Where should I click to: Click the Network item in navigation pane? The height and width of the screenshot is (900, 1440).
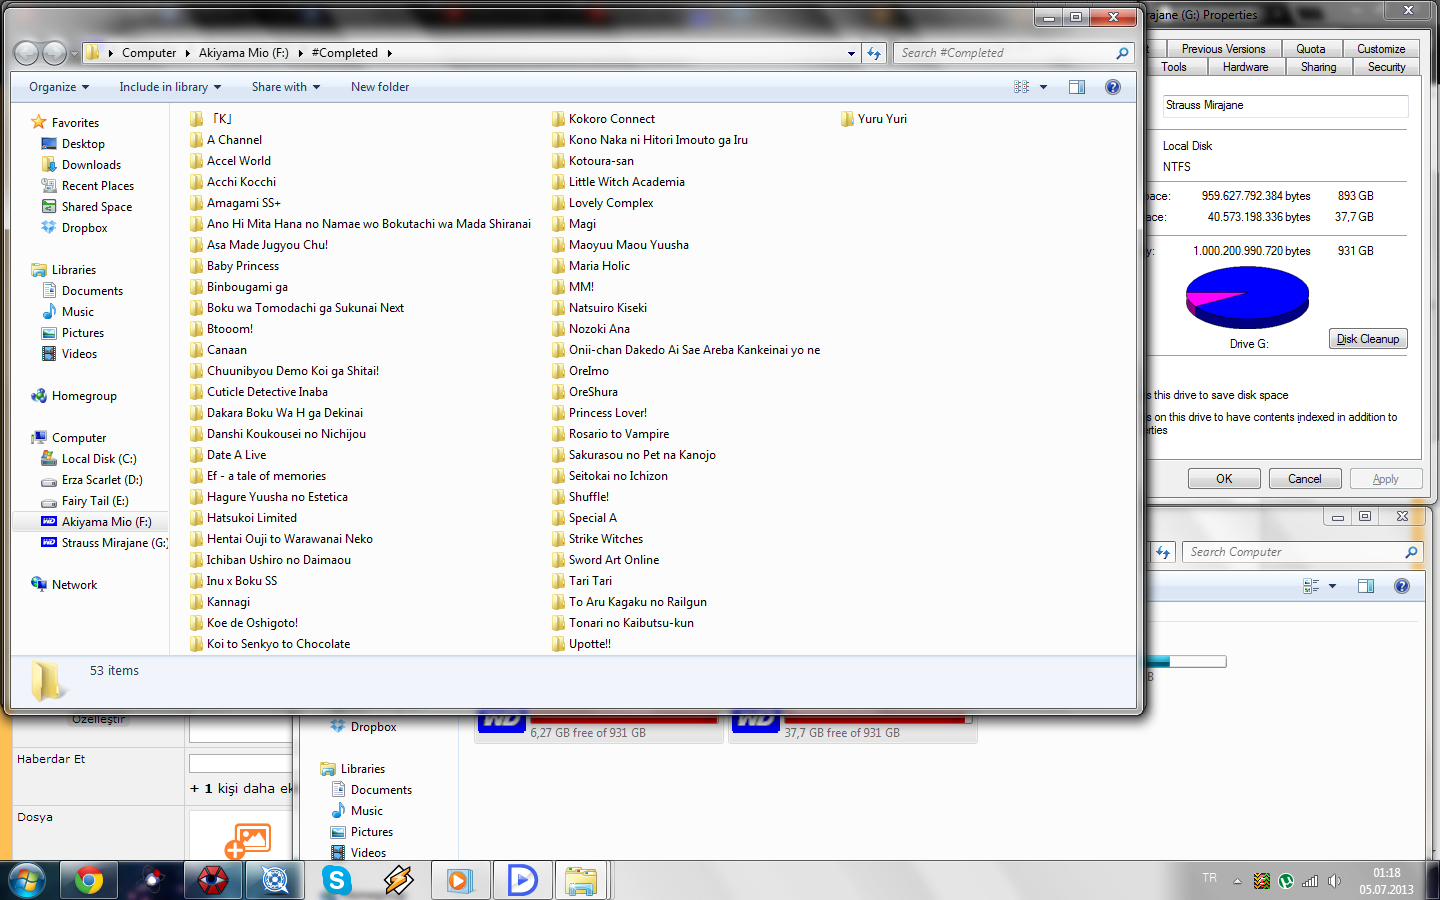tap(64, 585)
